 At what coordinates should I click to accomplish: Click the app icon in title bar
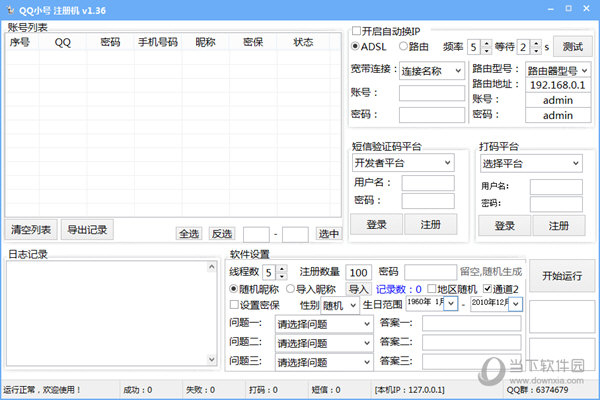pyautogui.click(x=10, y=10)
